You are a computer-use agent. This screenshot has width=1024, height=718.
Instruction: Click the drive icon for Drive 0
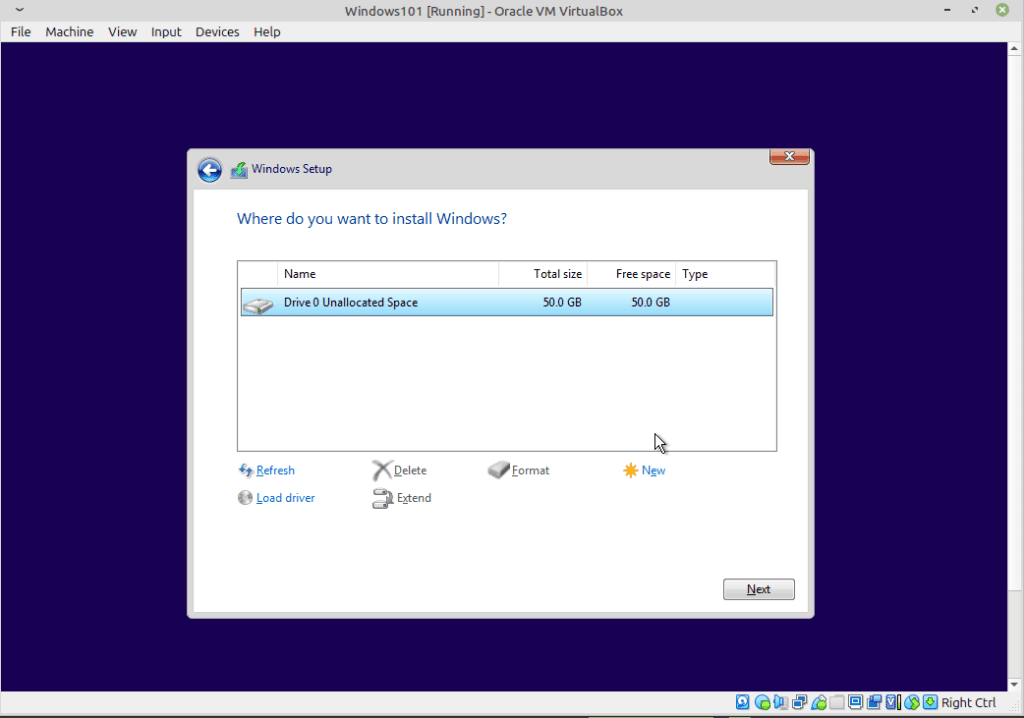point(259,304)
